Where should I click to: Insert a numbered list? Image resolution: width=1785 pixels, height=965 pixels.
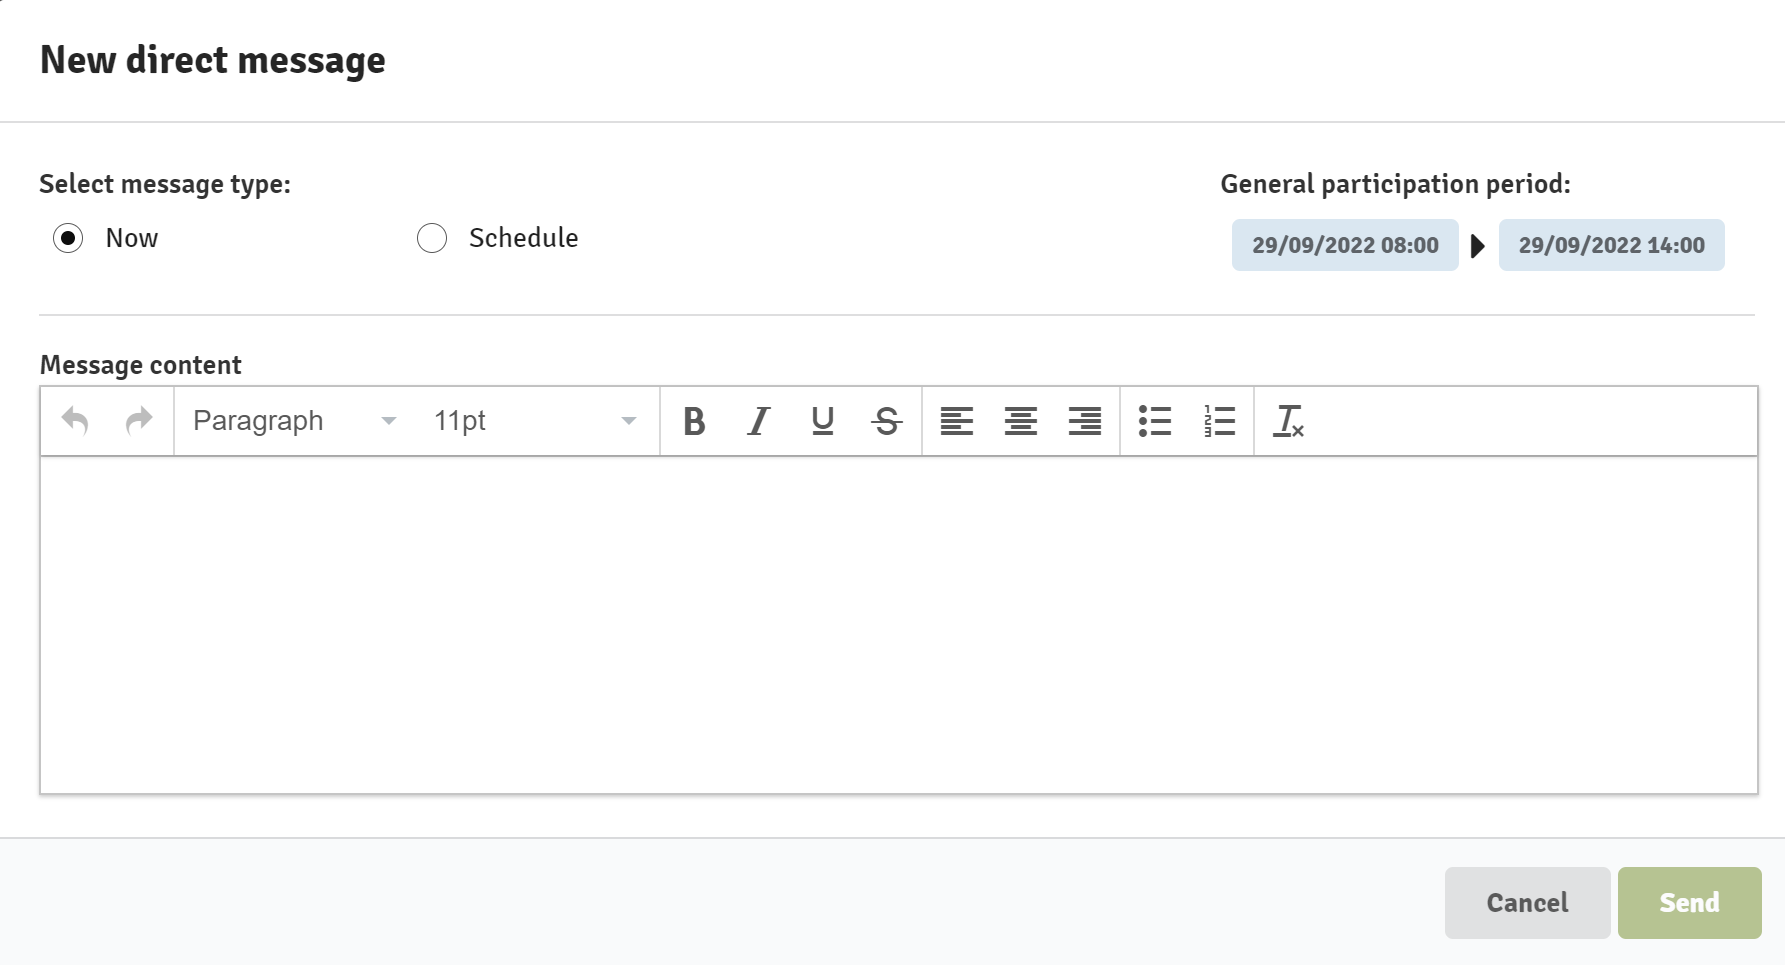click(1219, 421)
